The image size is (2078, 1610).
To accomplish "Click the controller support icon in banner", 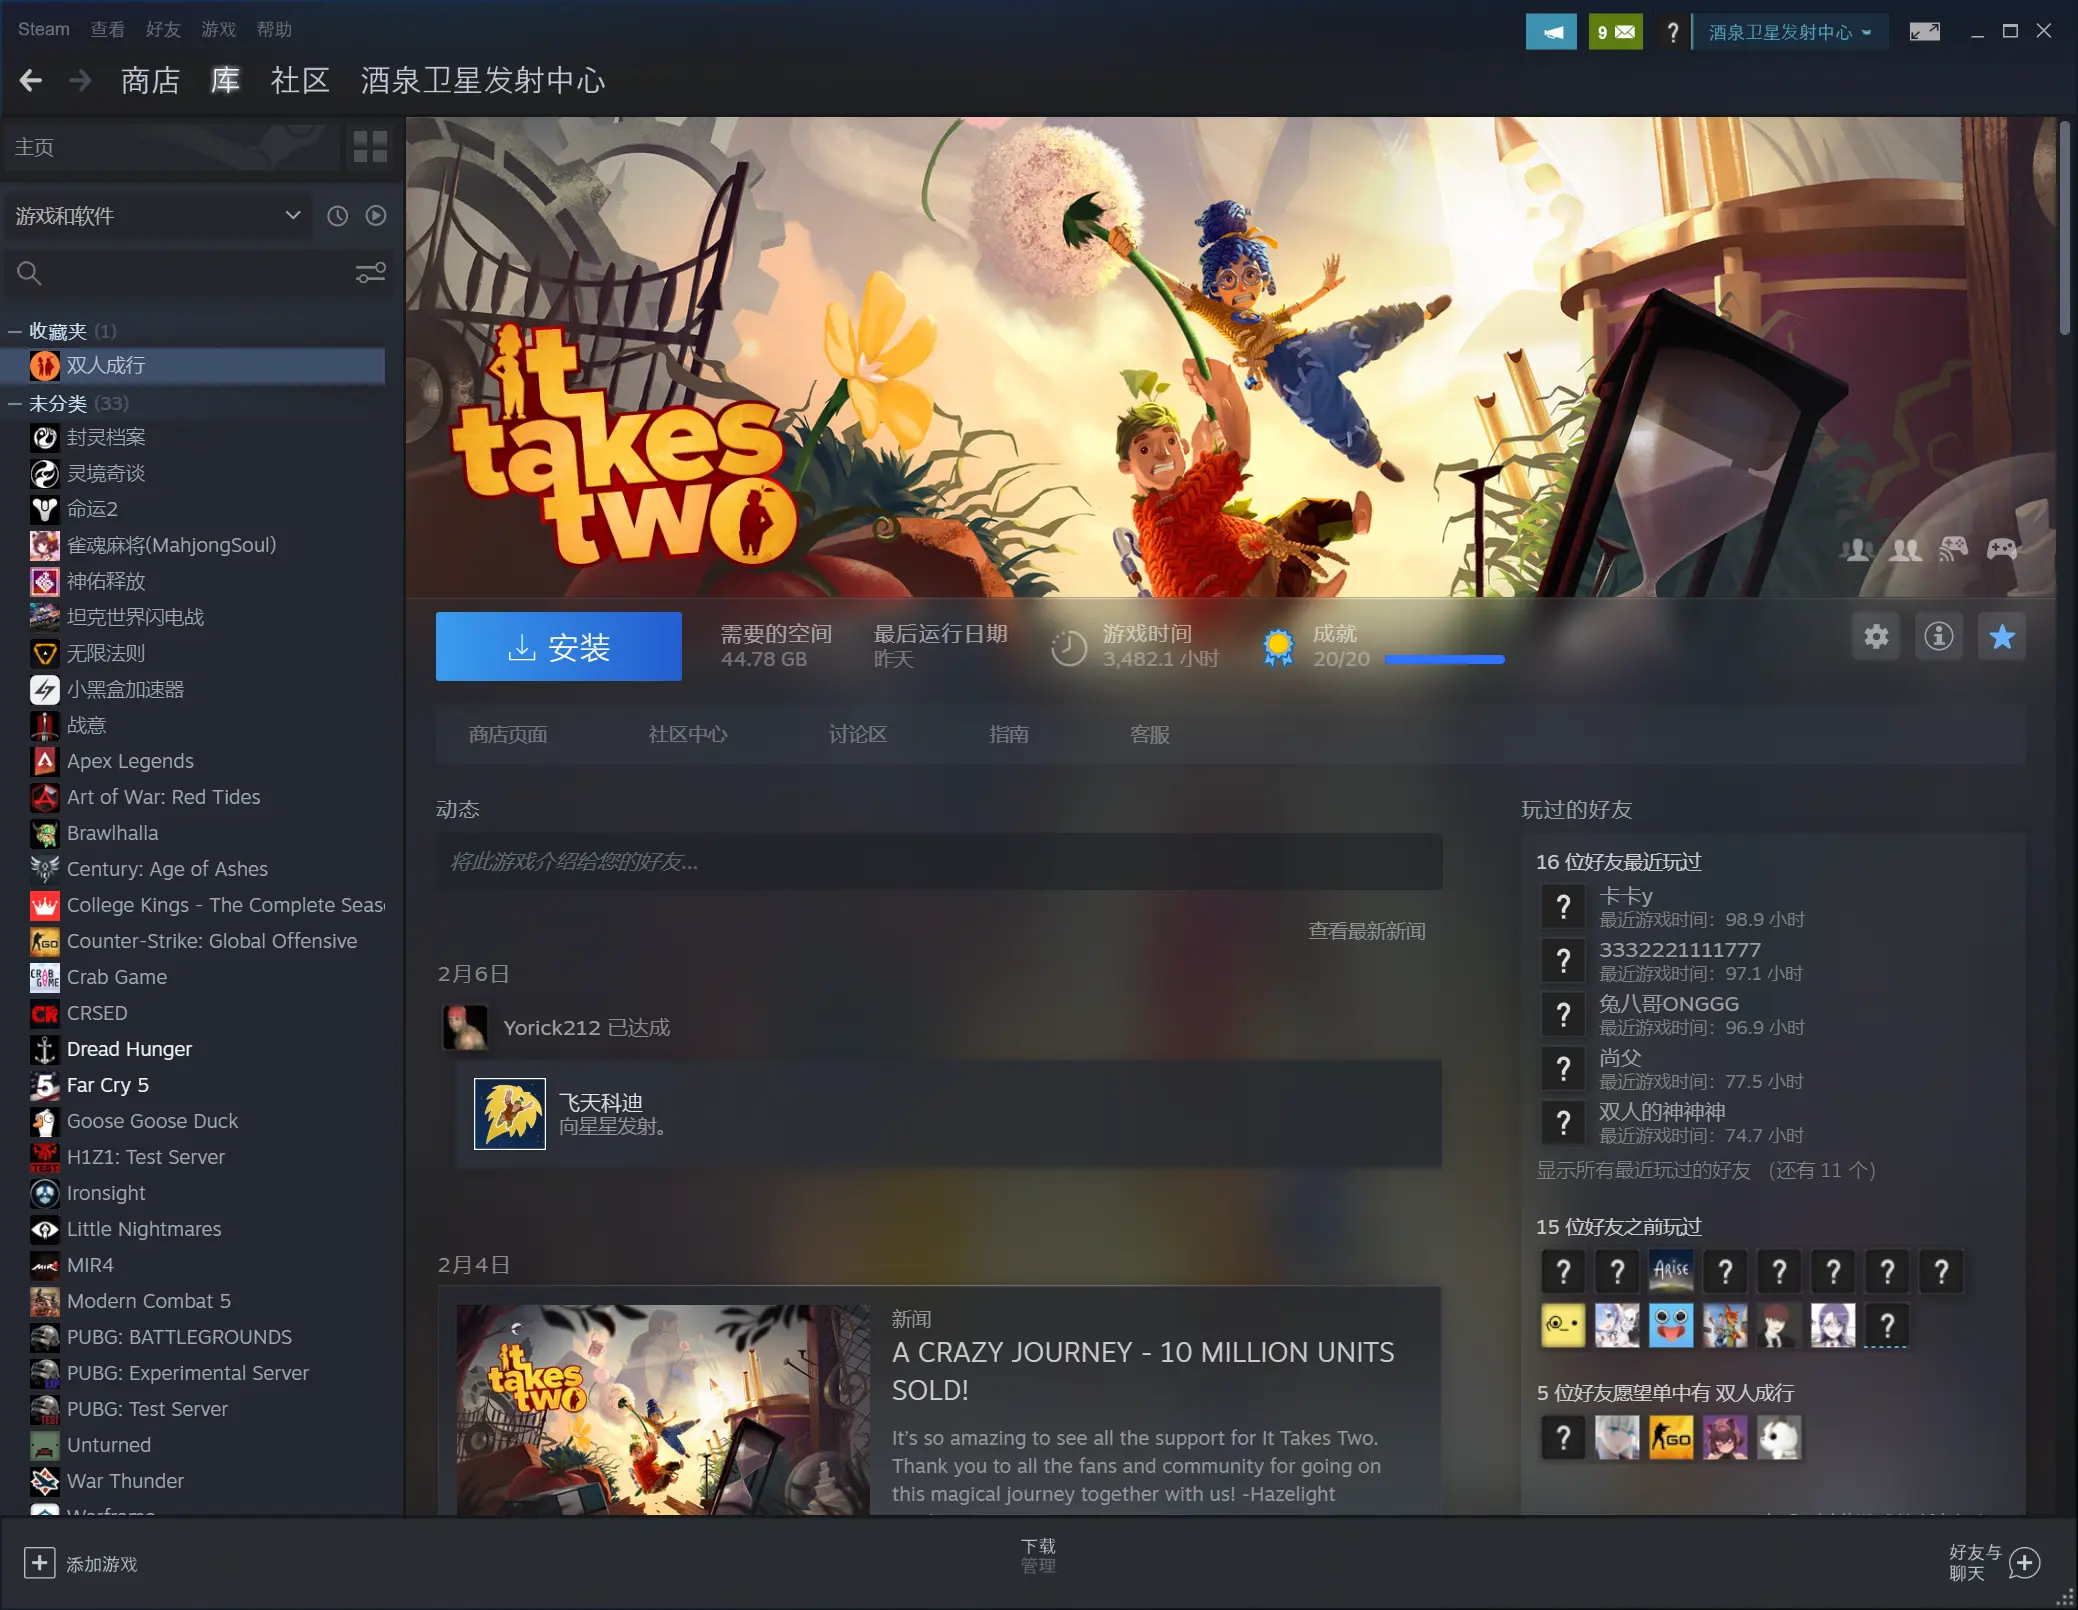I will 2001,548.
